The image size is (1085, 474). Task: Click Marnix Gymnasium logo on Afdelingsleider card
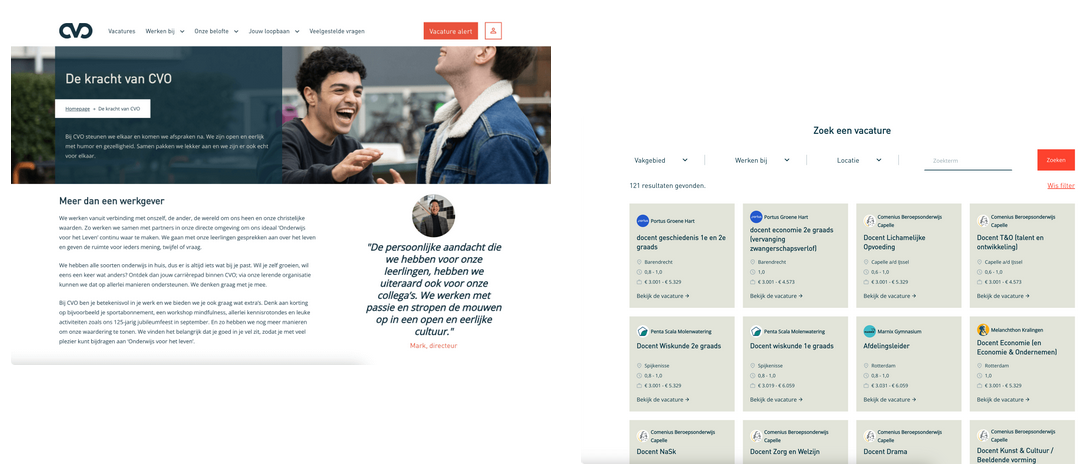(x=870, y=332)
